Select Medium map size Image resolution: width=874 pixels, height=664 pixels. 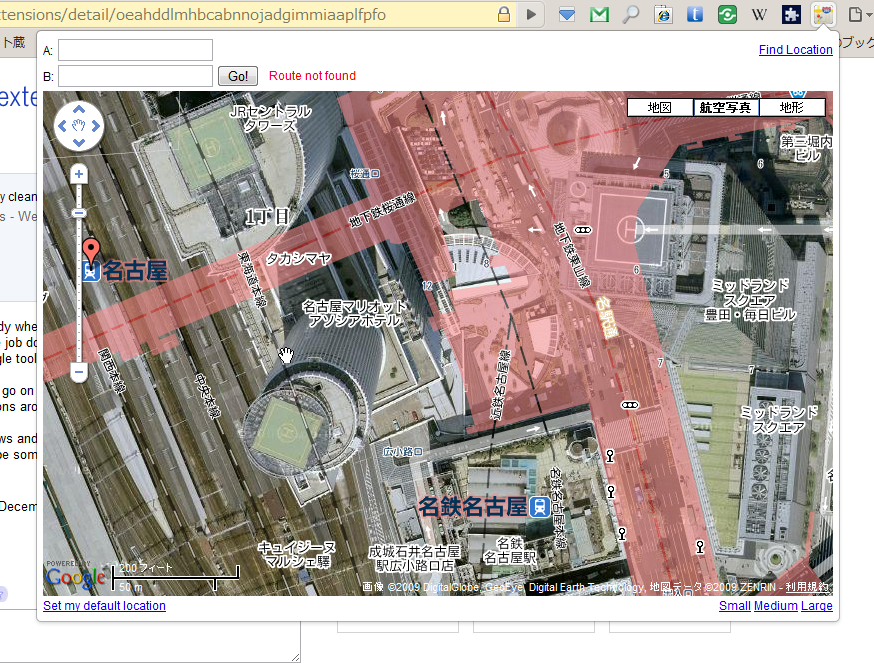point(775,606)
